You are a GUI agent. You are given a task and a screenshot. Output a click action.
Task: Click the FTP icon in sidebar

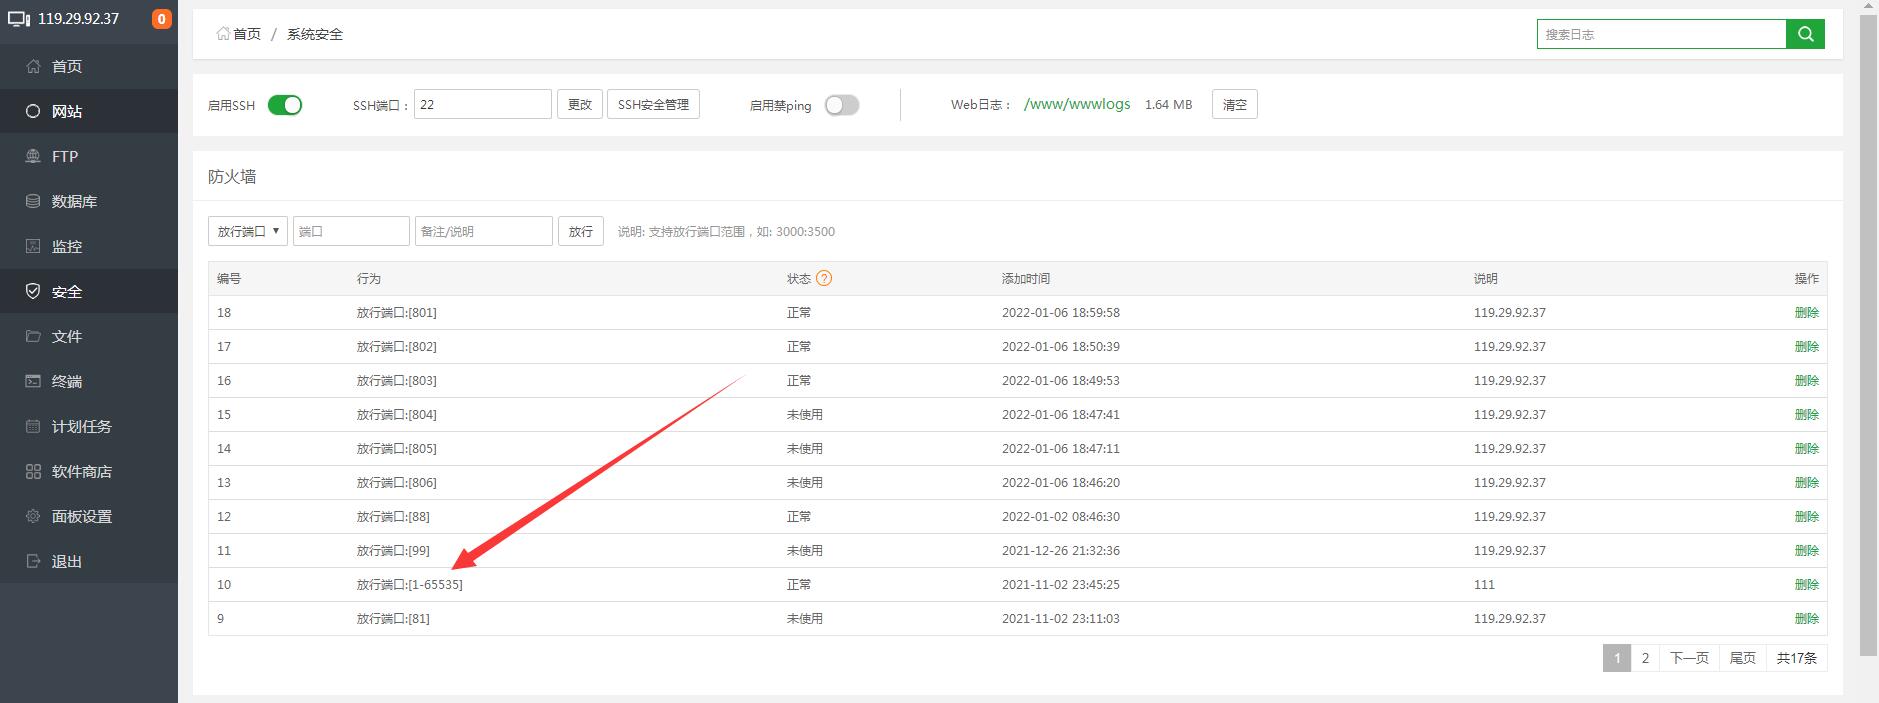tap(33, 156)
